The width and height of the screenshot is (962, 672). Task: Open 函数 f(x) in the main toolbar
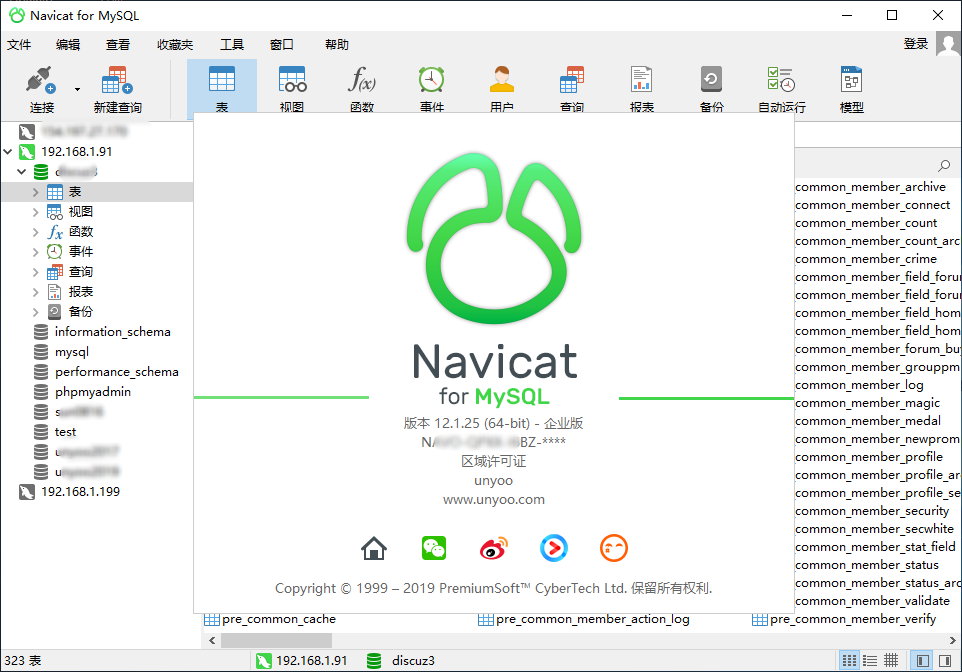point(362,89)
